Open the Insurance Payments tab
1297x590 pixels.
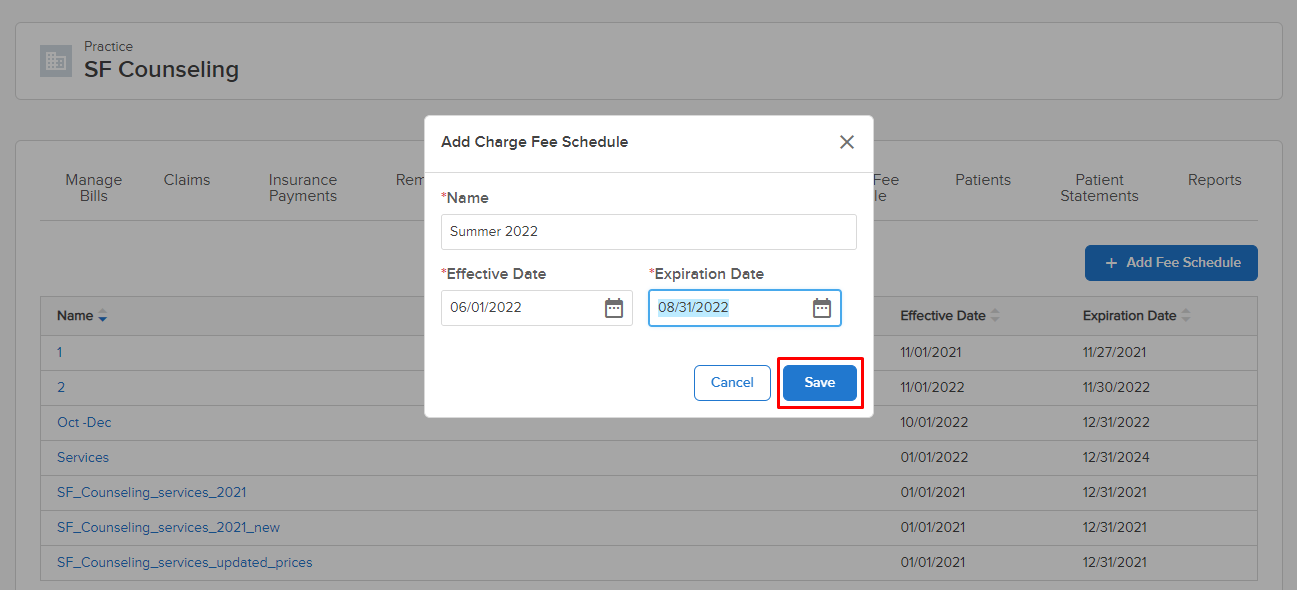click(x=302, y=188)
